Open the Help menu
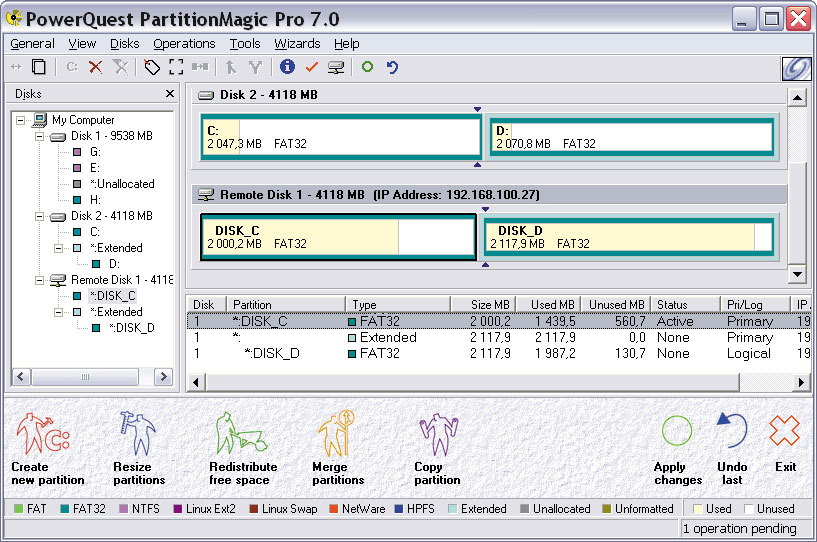 pyautogui.click(x=346, y=44)
